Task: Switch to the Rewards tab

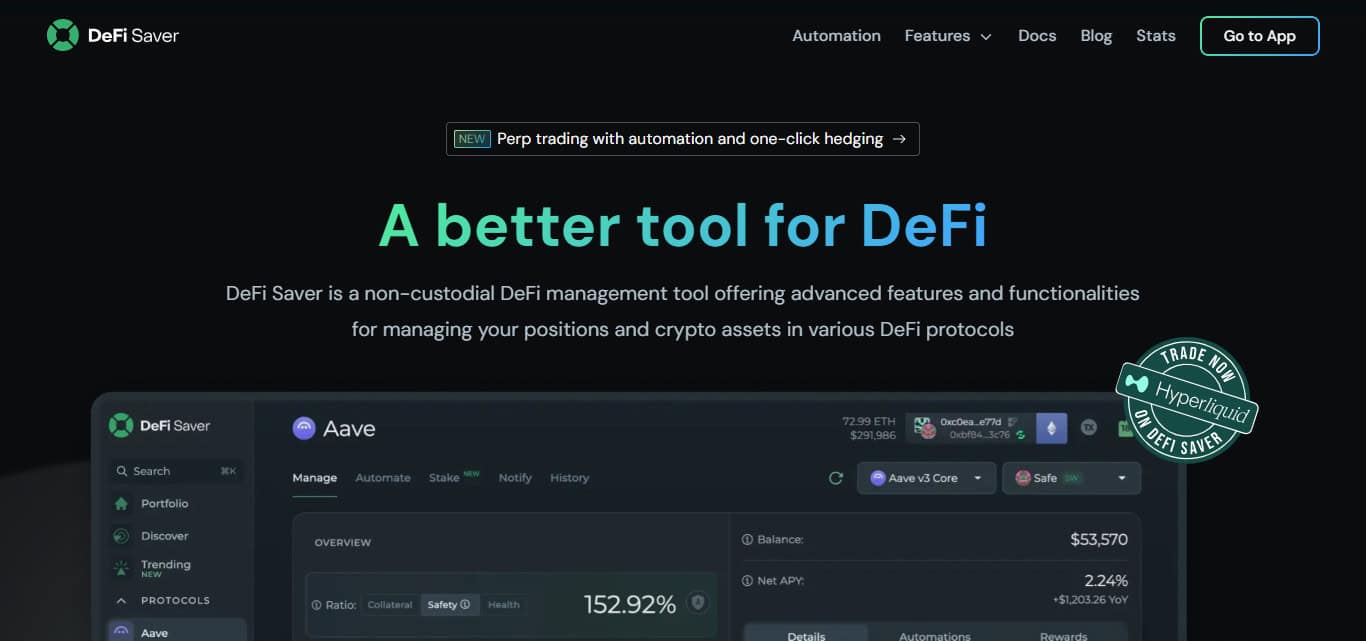Action: (x=1063, y=633)
